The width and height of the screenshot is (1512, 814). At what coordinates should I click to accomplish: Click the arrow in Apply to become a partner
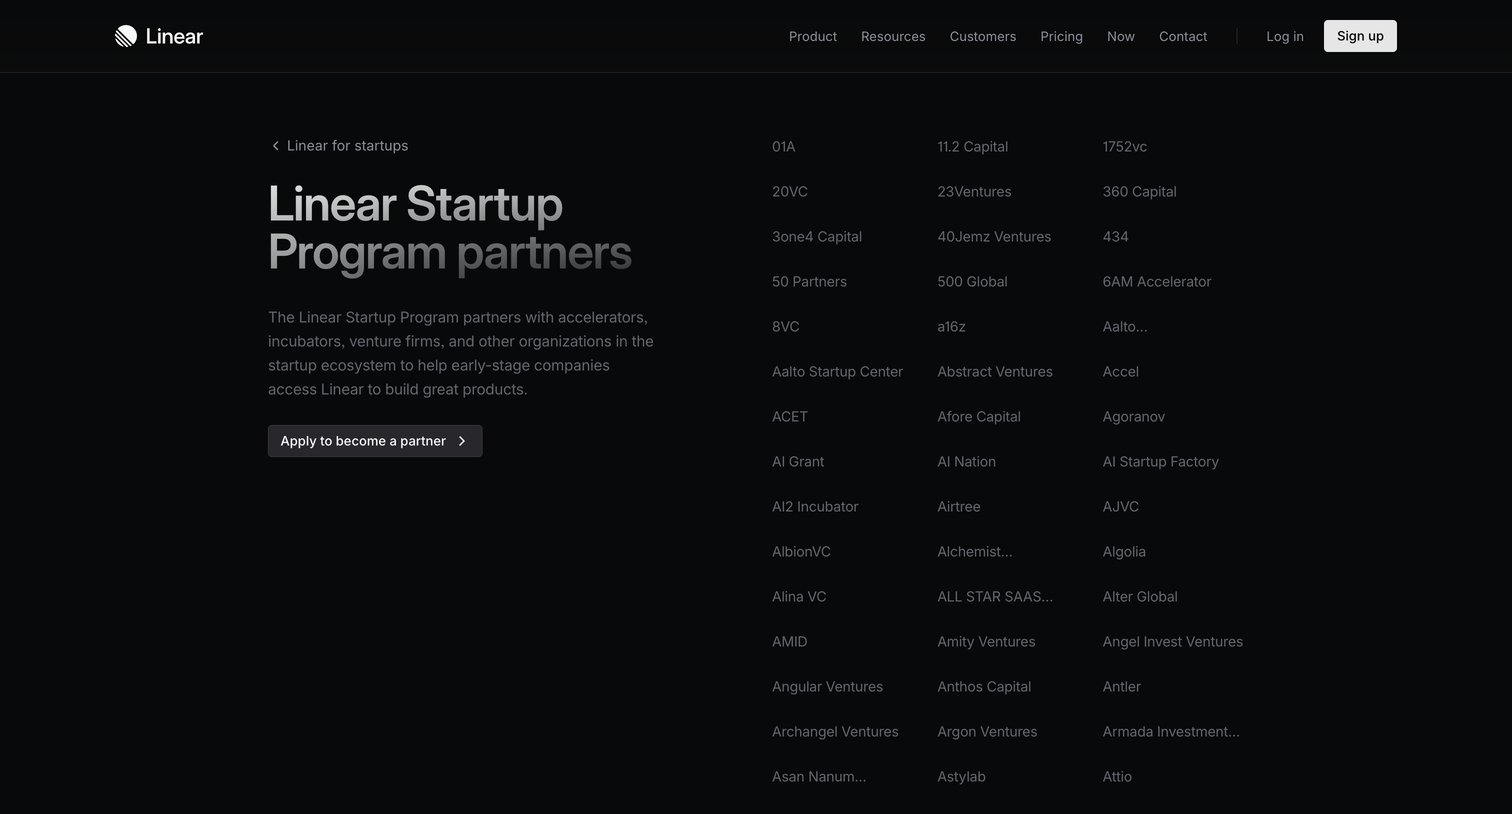pos(462,441)
